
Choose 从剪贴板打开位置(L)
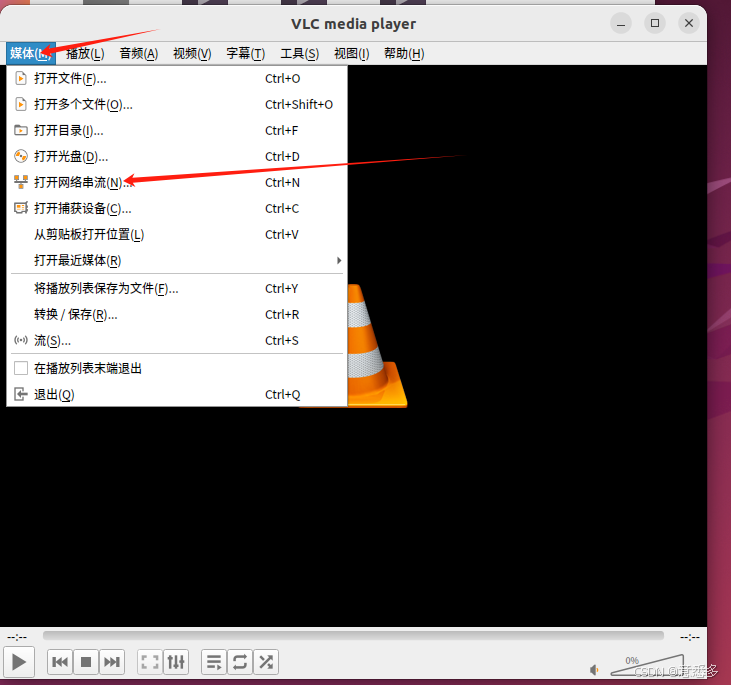click(177, 235)
